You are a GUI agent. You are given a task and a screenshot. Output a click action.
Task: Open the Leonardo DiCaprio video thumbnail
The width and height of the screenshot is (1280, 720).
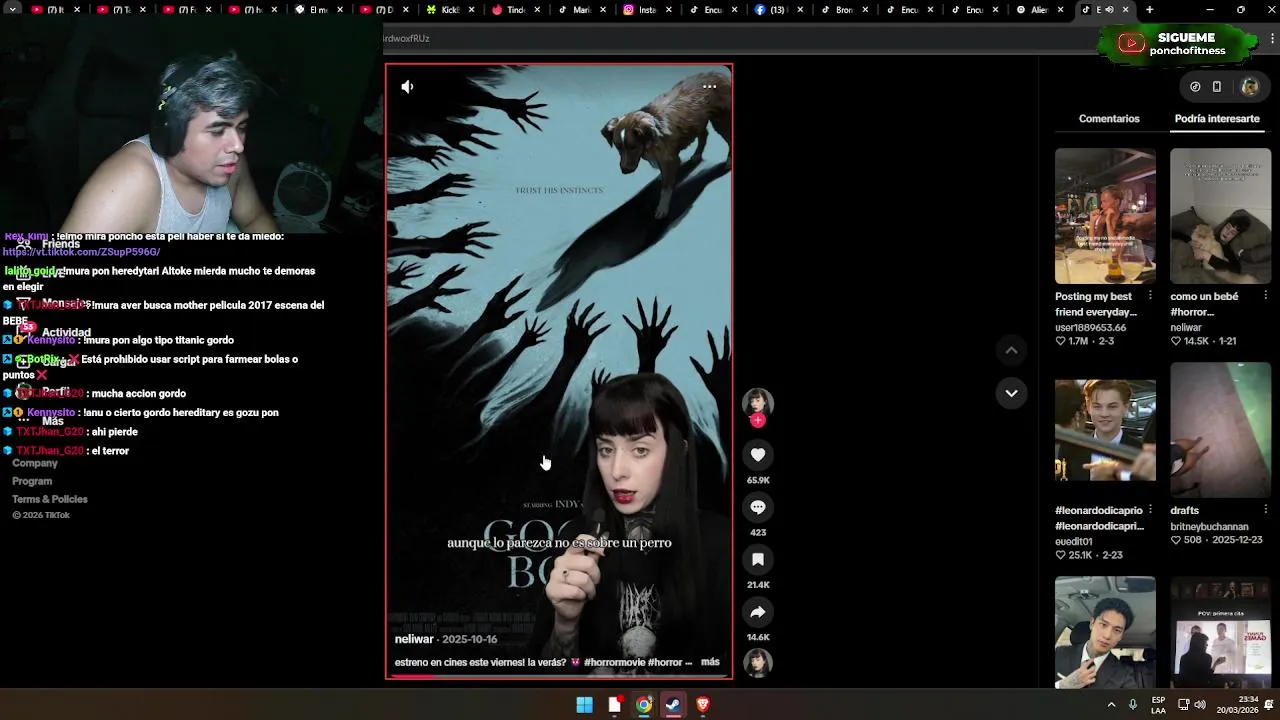pyautogui.click(x=1105, y=430)
